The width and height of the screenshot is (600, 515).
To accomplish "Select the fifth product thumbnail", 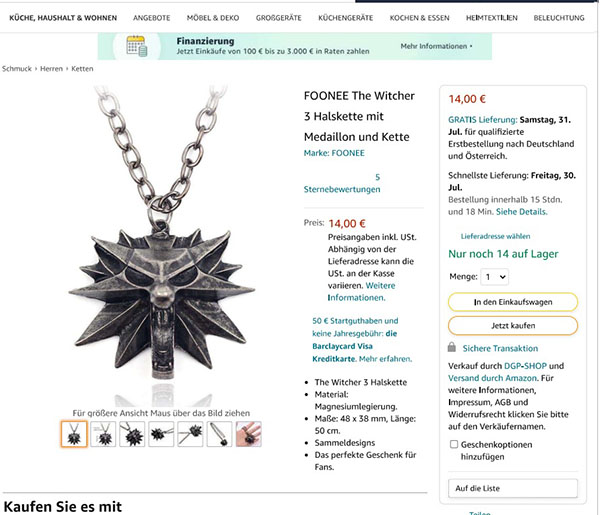I will click(191, 434).
